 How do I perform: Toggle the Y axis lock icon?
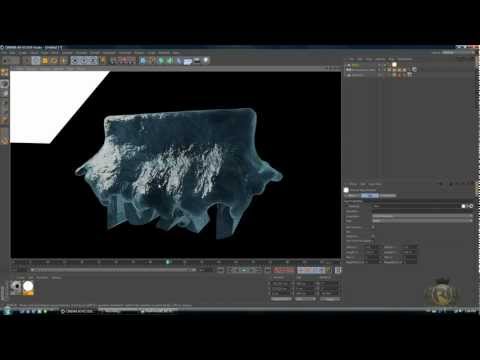click(x=84, y=60)
